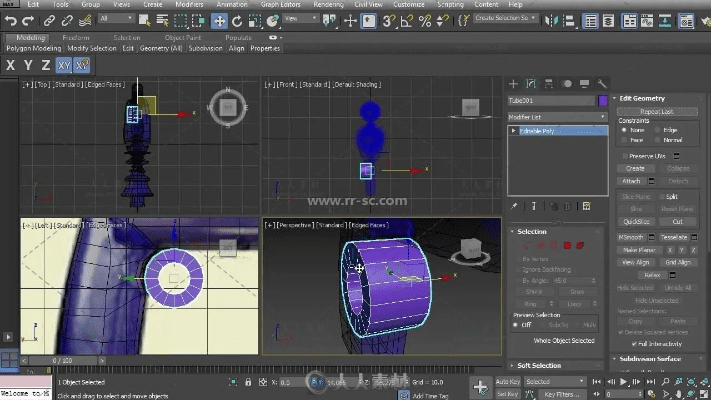Switch to the Freeform ribbon tab
Viewport: 711px width, 400px height.
(x=76, y=37)
